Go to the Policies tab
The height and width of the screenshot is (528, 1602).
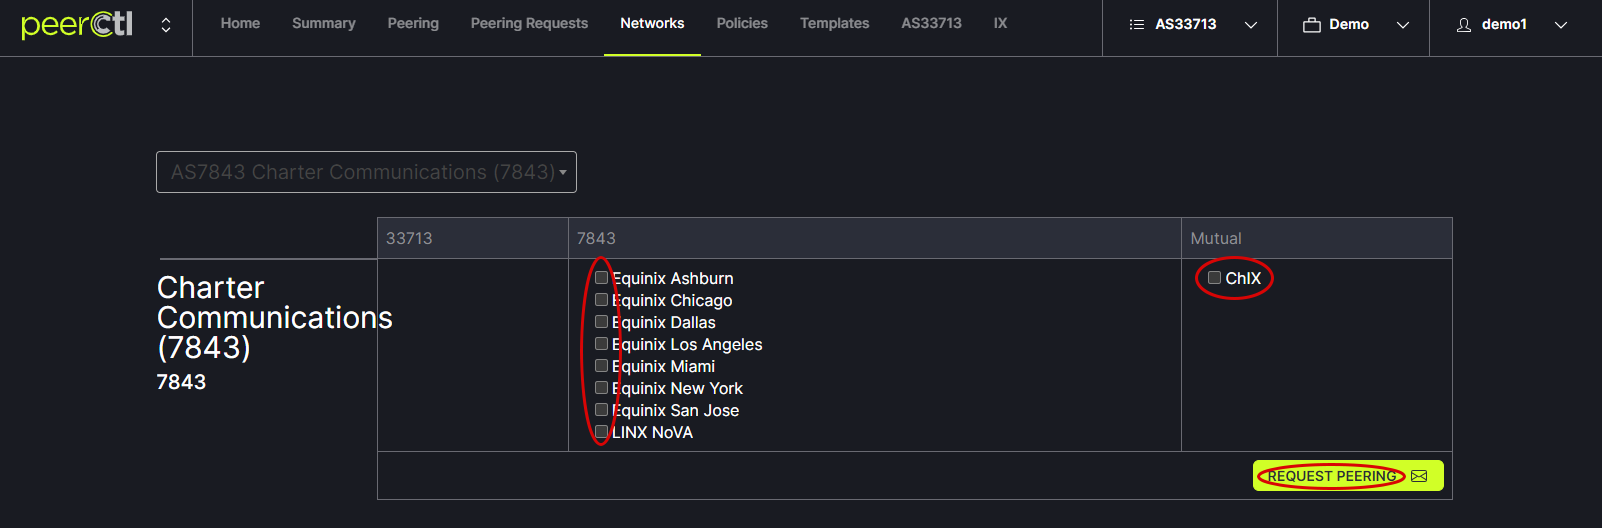click(742, 23)
